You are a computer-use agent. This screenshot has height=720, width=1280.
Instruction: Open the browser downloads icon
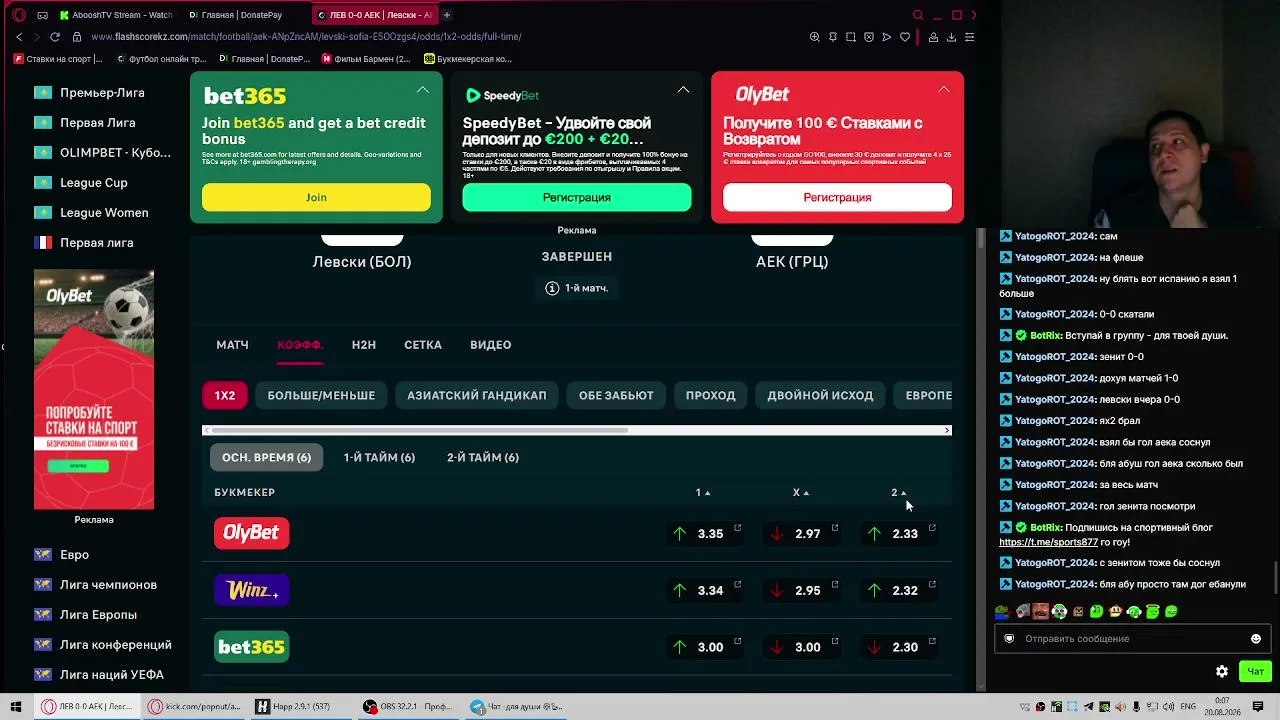pos(951,37)
